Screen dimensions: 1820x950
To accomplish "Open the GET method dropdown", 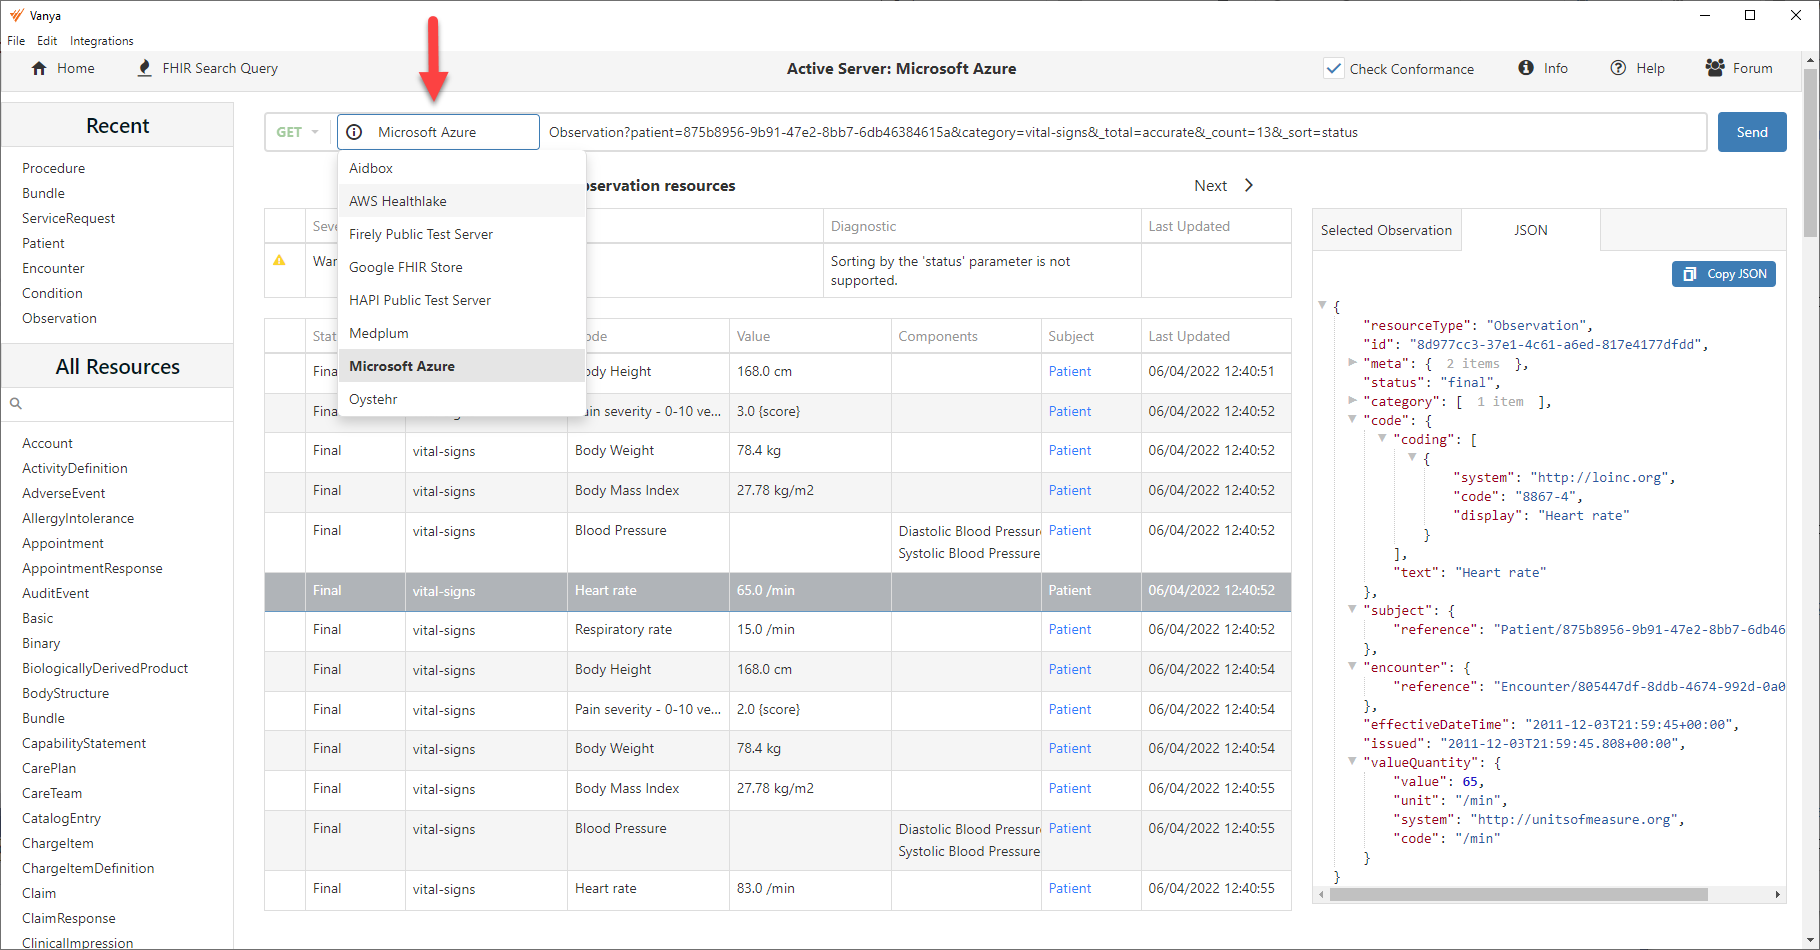I will (x=298, y=132).
